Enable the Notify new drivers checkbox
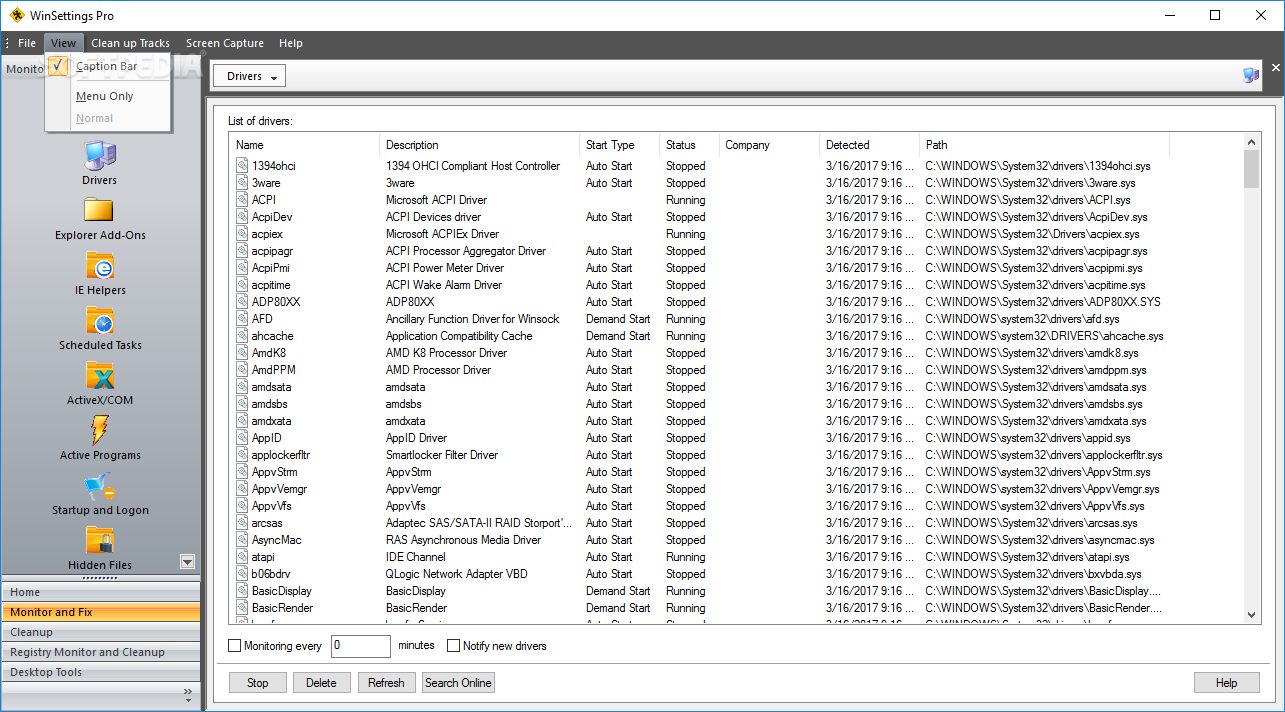The height and width of the screenshot is (712, 1285). pos(453,646)
